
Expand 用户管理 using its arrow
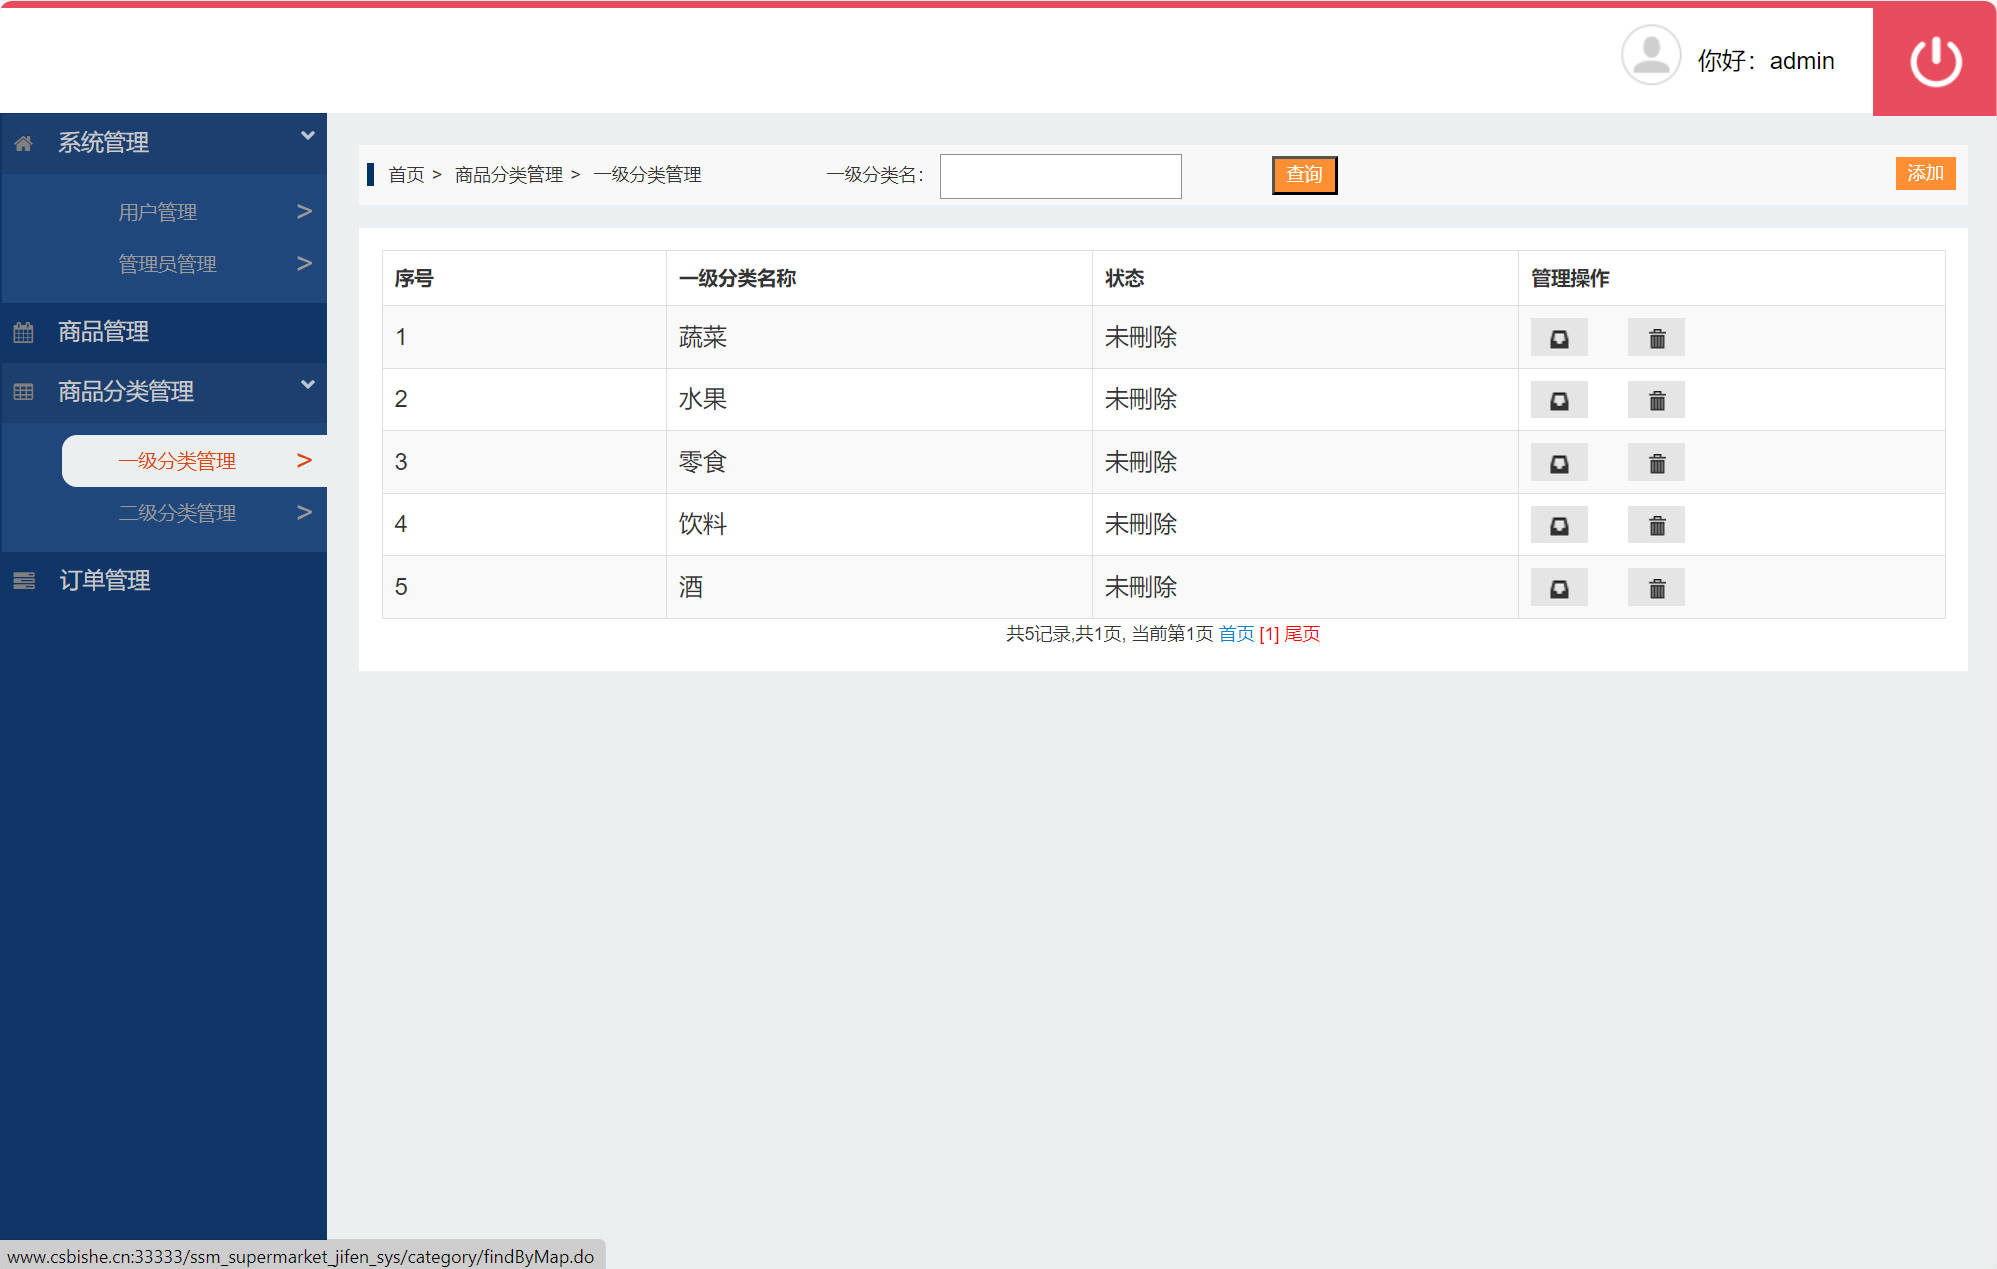pyautogui.click(x=304, y=210)
